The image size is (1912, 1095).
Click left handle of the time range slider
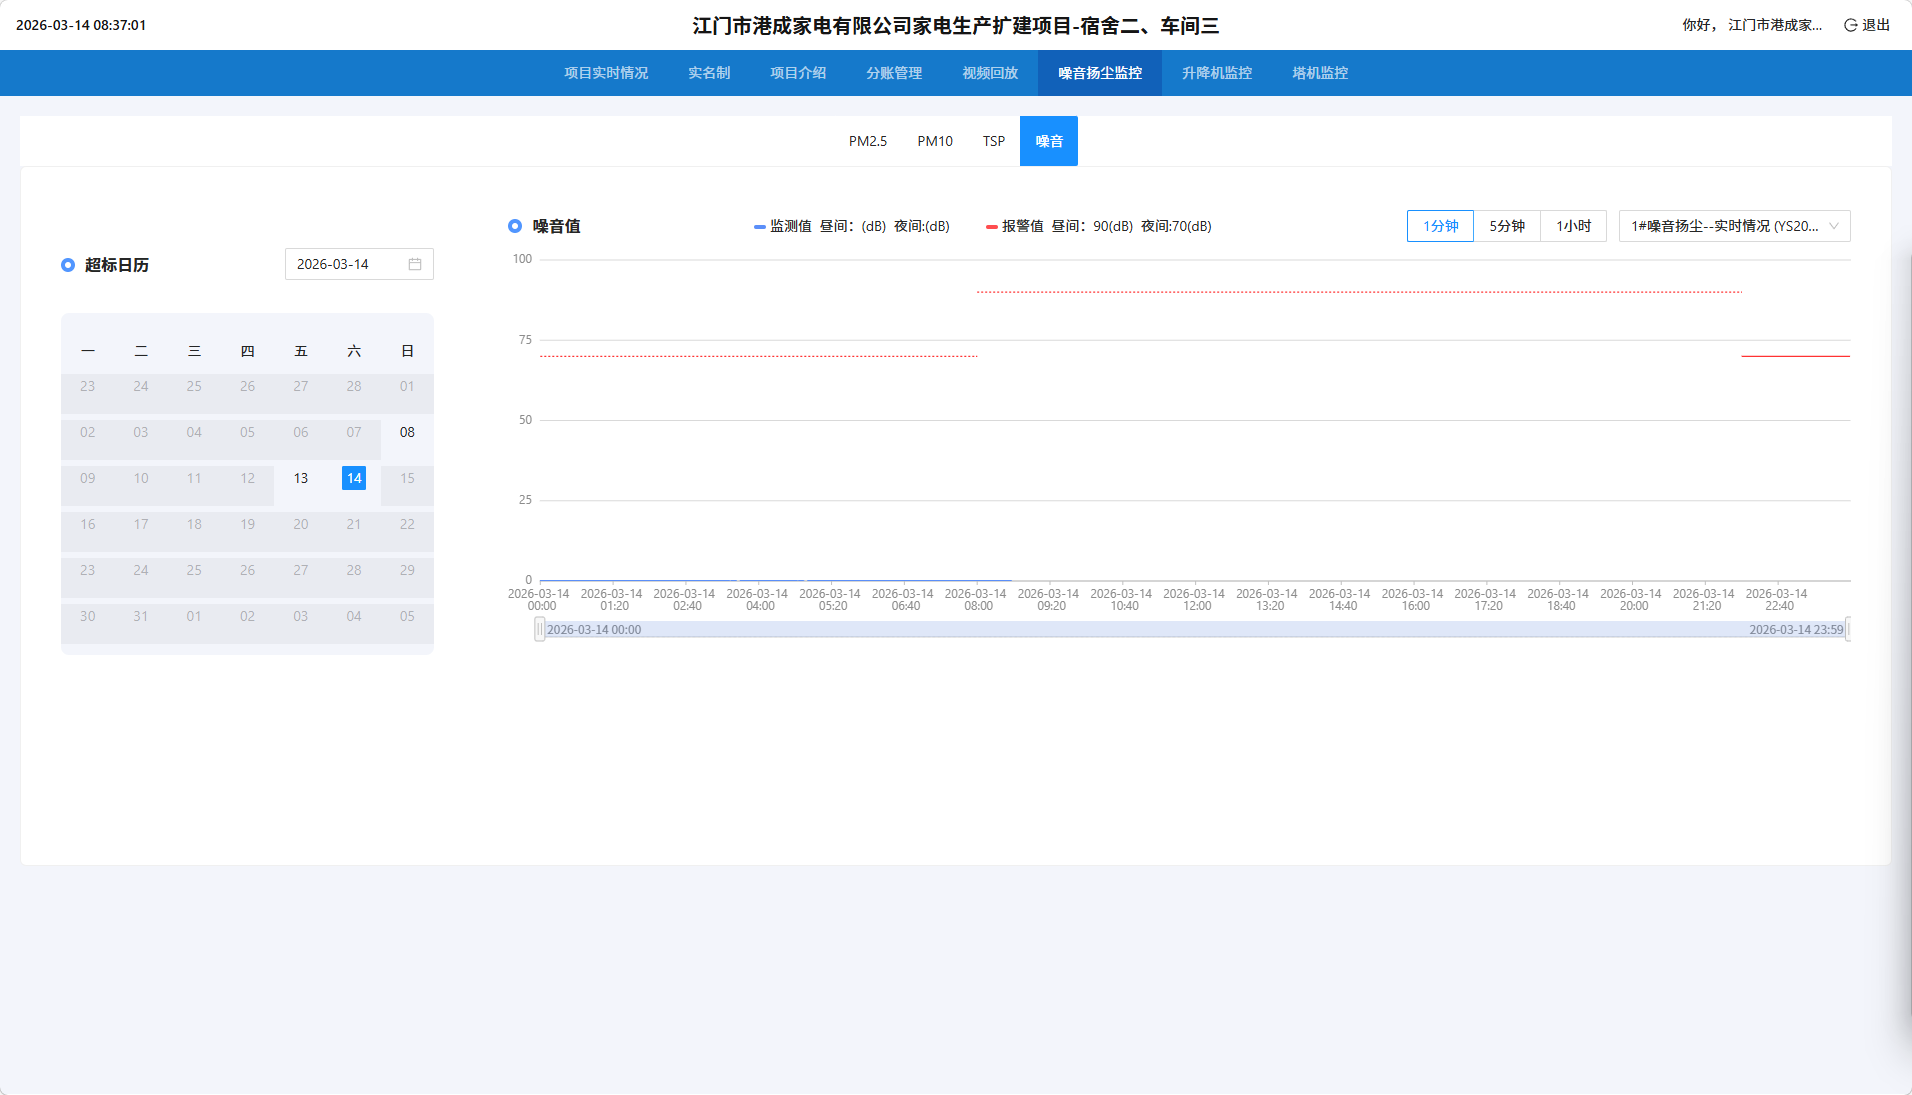click(x=540, y=629)
